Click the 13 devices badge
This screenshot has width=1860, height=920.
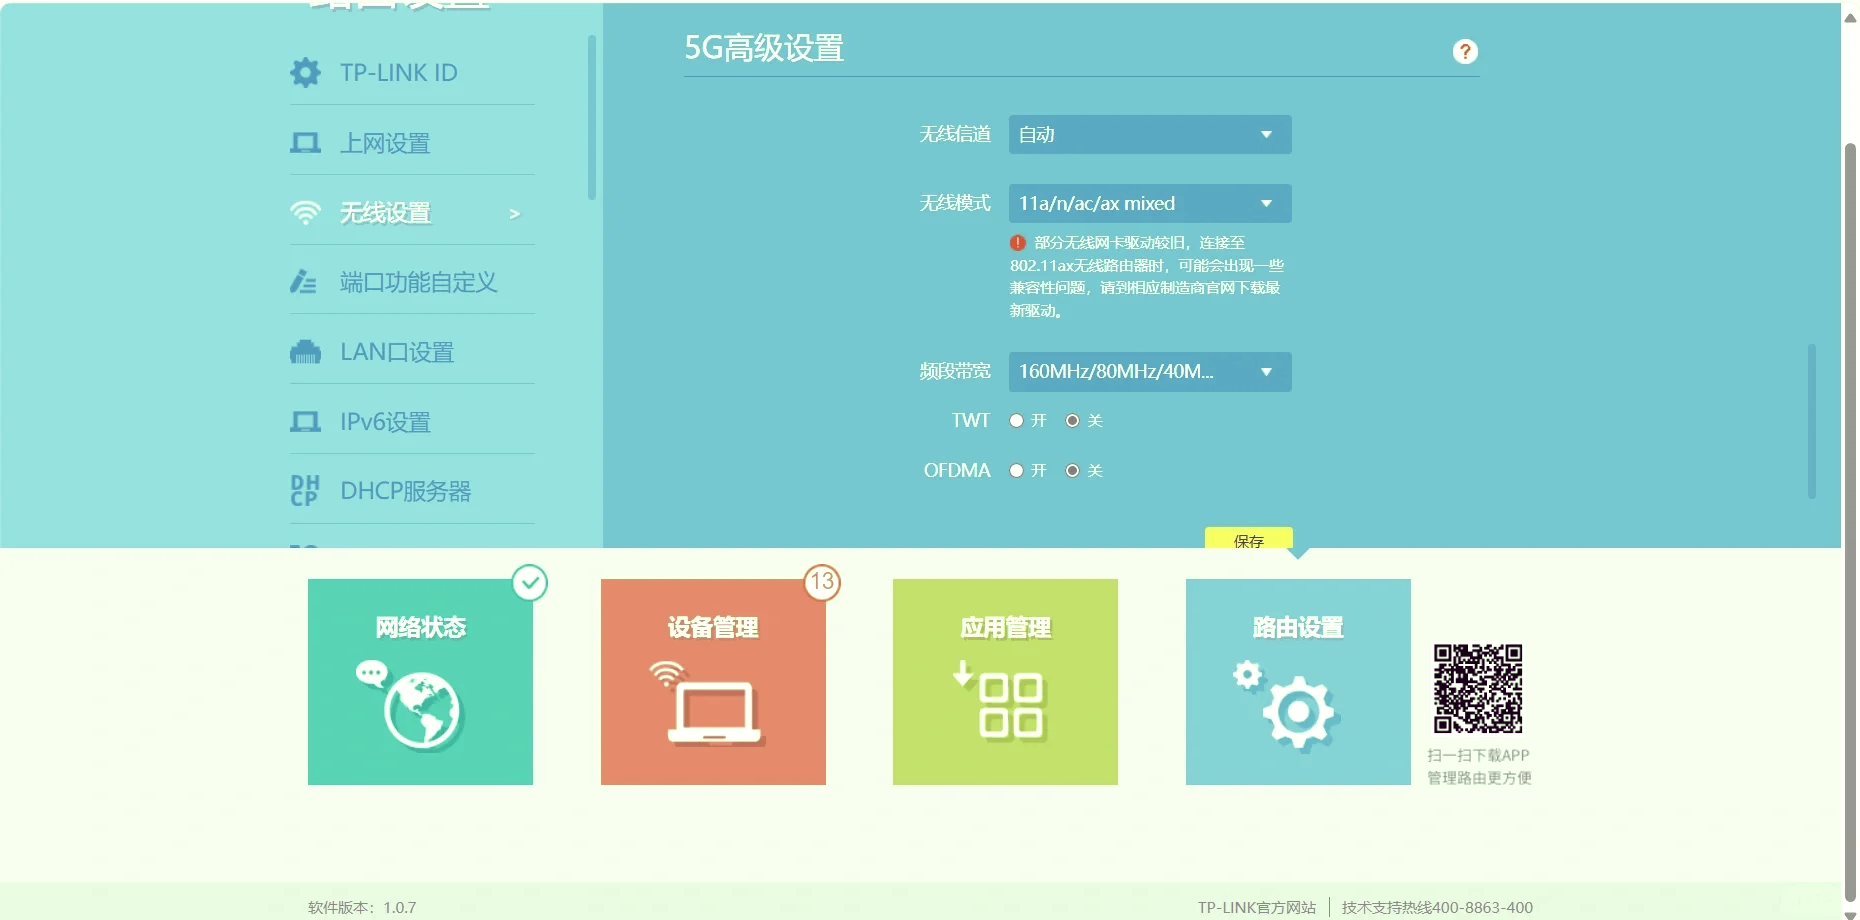click(x=822, y=582)
